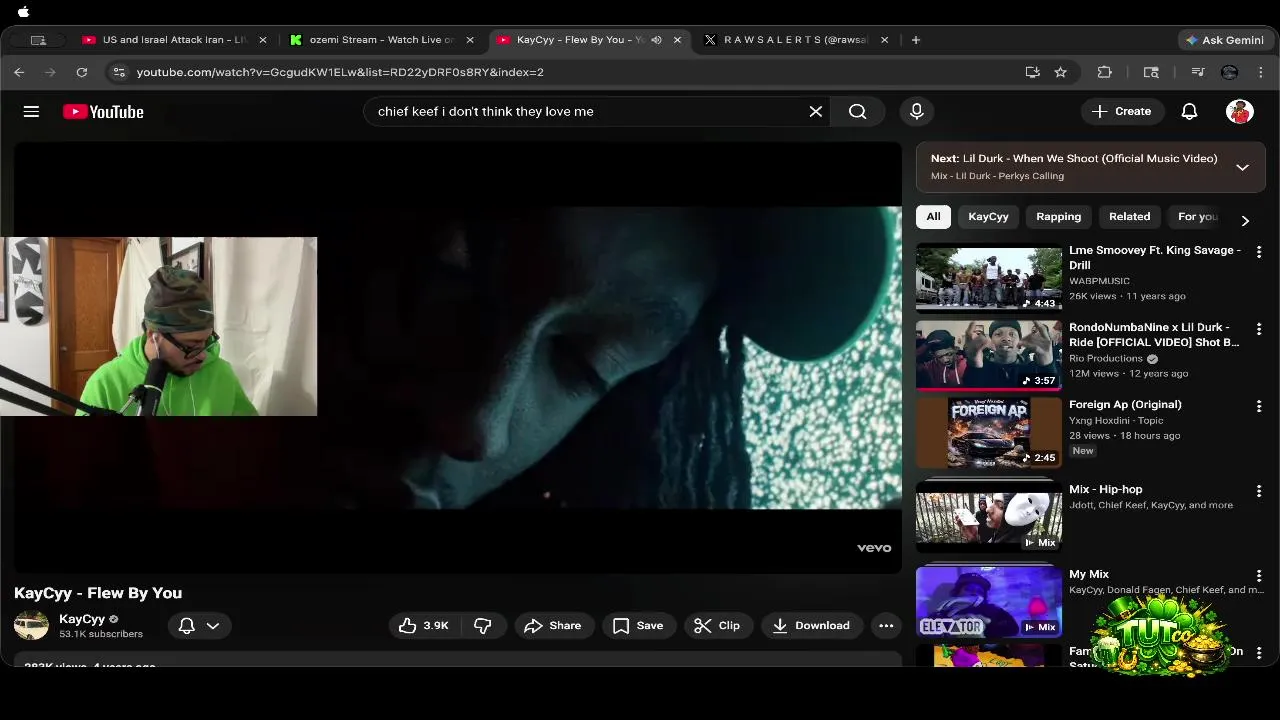Expand the Next up playlist panel
The width and height of the screenshot is (1280, 720).
pos(1243,167)
